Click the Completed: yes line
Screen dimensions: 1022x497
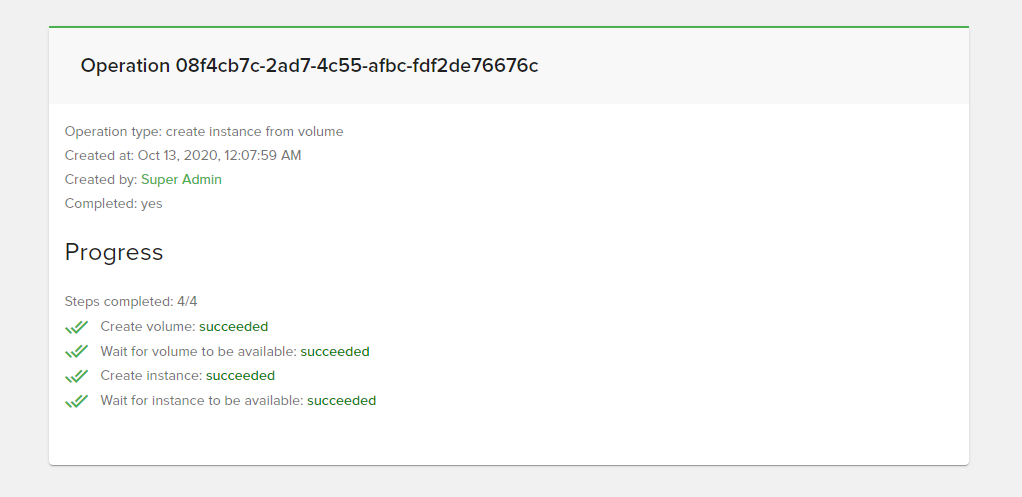coord(113,204)
